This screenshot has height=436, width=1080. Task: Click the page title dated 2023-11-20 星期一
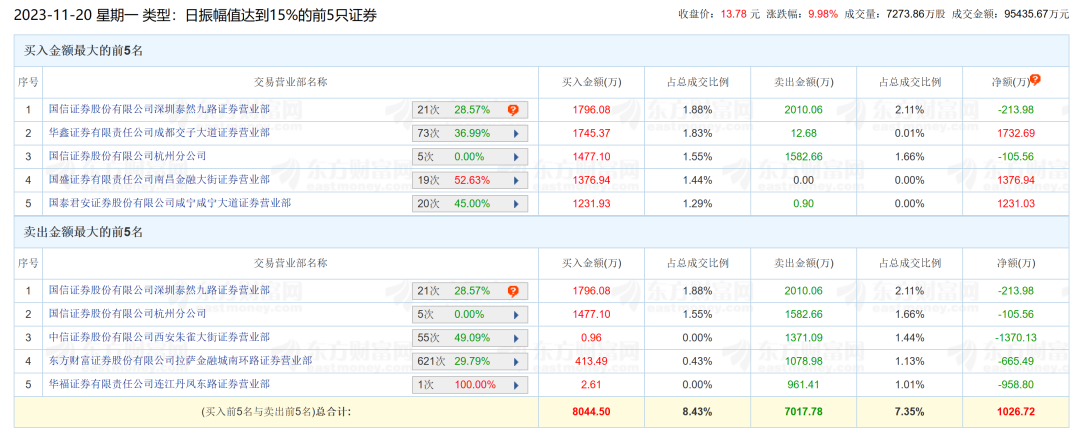pyautogui.click(x=196, y=14)
